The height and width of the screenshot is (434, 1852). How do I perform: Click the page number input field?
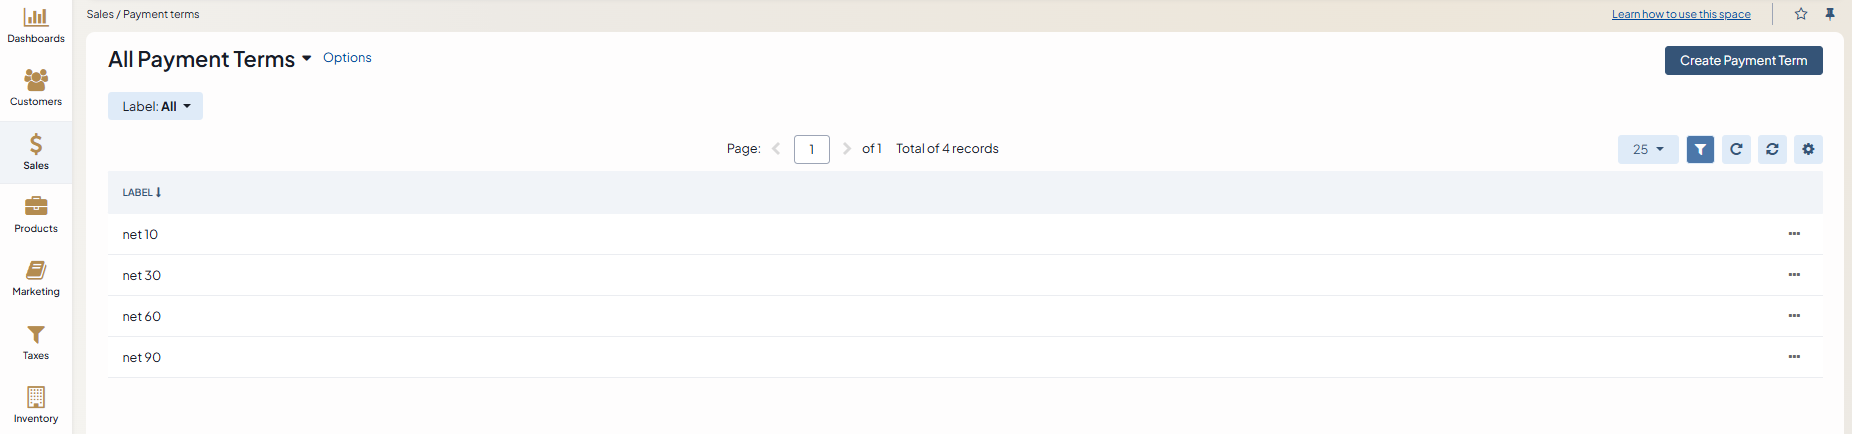[811, 149]
